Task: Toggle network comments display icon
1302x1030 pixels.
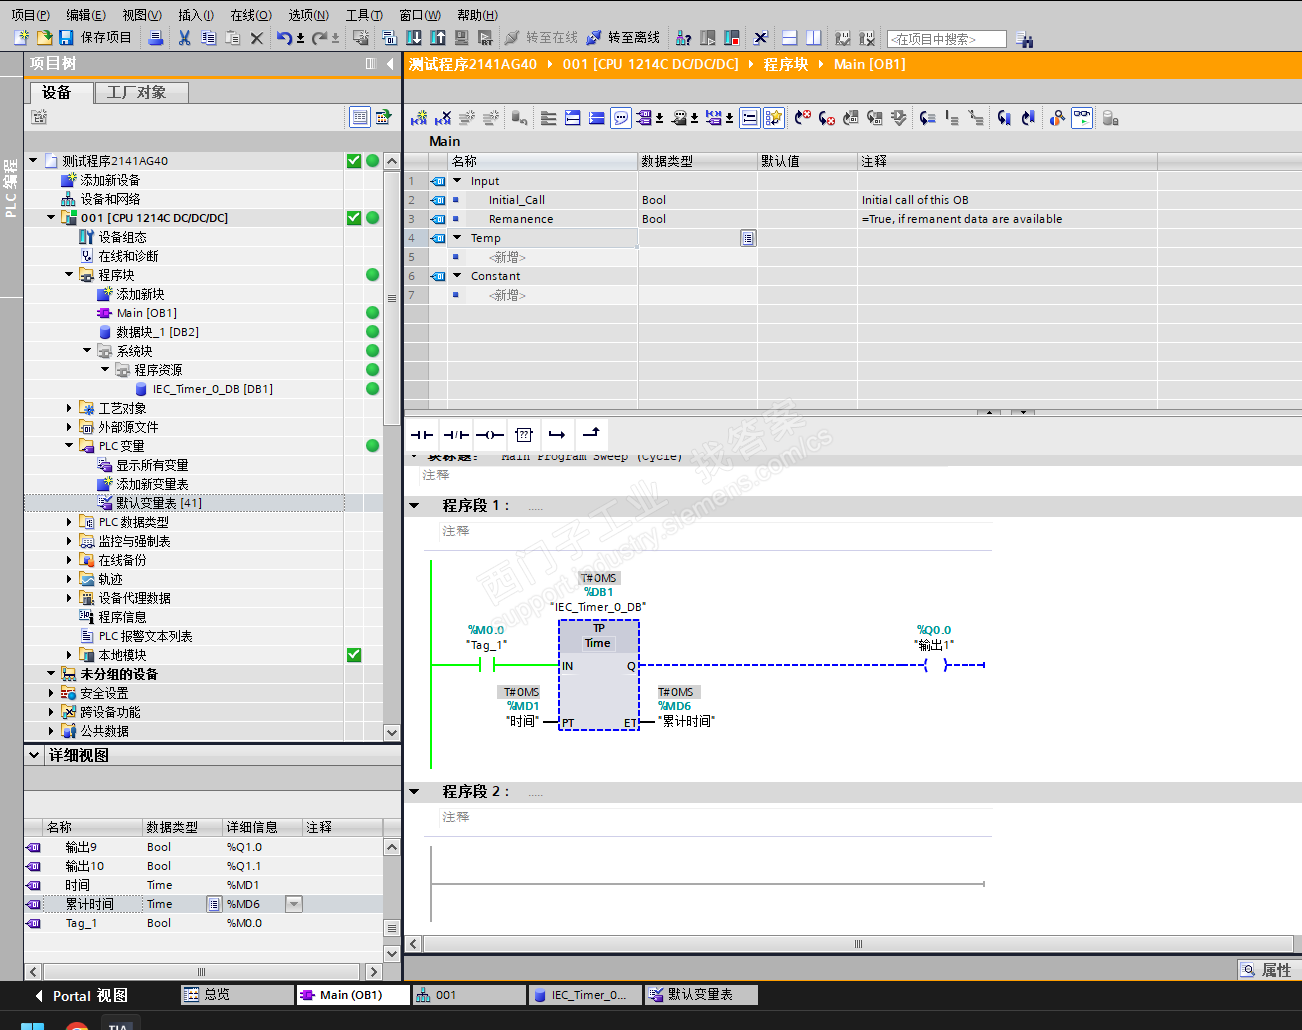Action: point(621,118)
